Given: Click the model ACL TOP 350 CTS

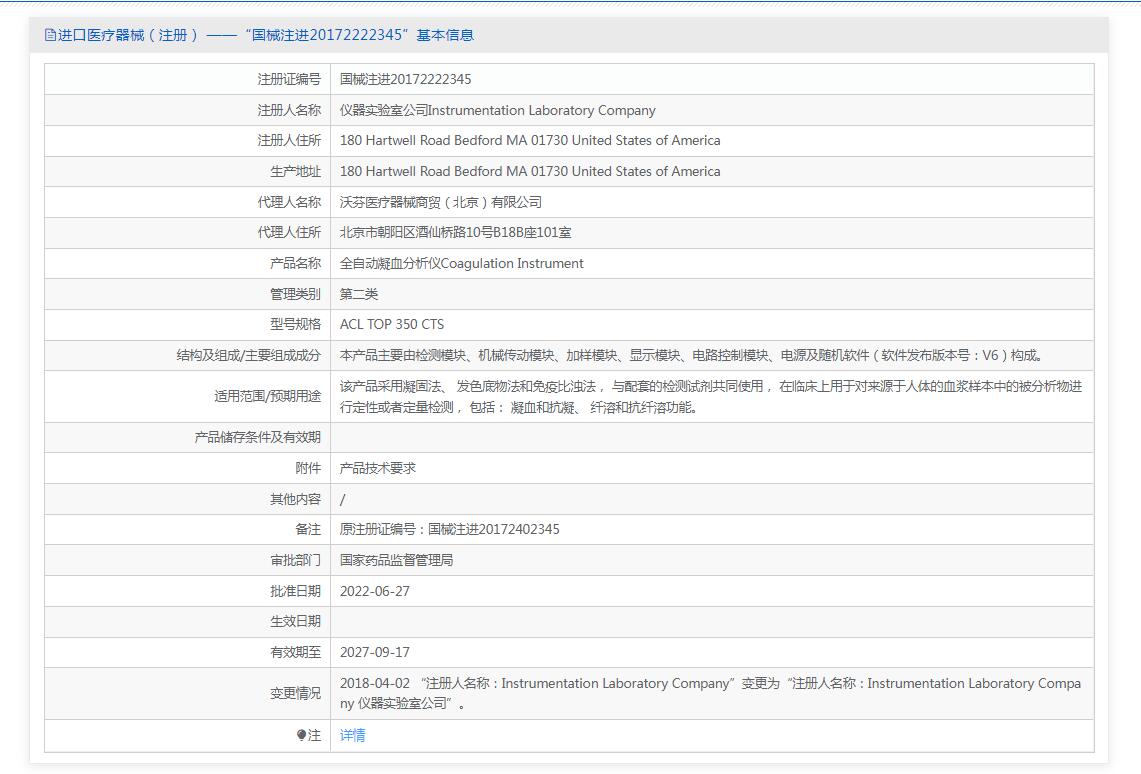Looking at the screenshot, I should [391, 325].
